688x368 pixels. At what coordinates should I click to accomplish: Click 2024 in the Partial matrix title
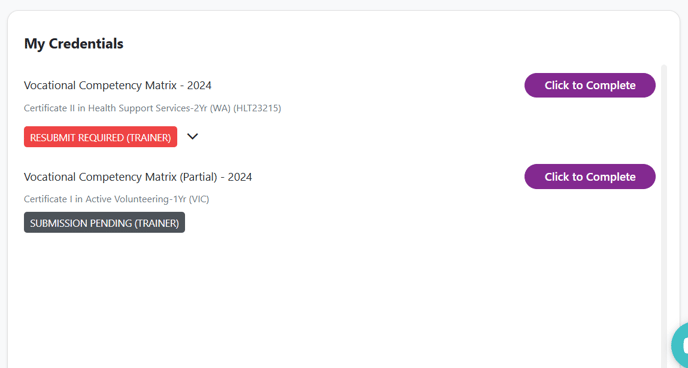pos(240,177)
